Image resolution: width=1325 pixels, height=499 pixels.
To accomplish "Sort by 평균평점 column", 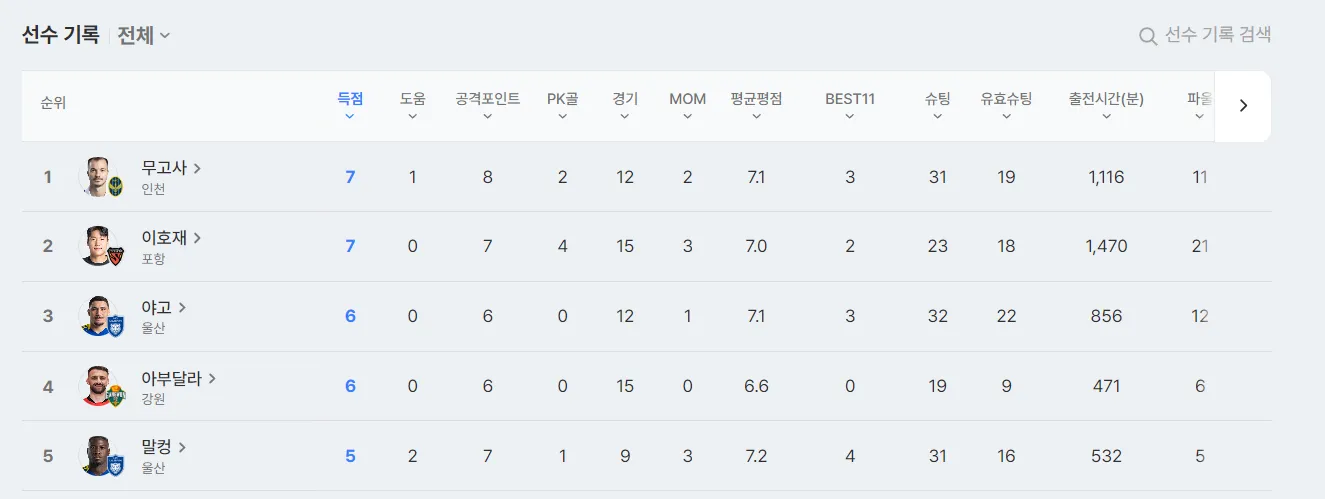I will tap(756, 106).
